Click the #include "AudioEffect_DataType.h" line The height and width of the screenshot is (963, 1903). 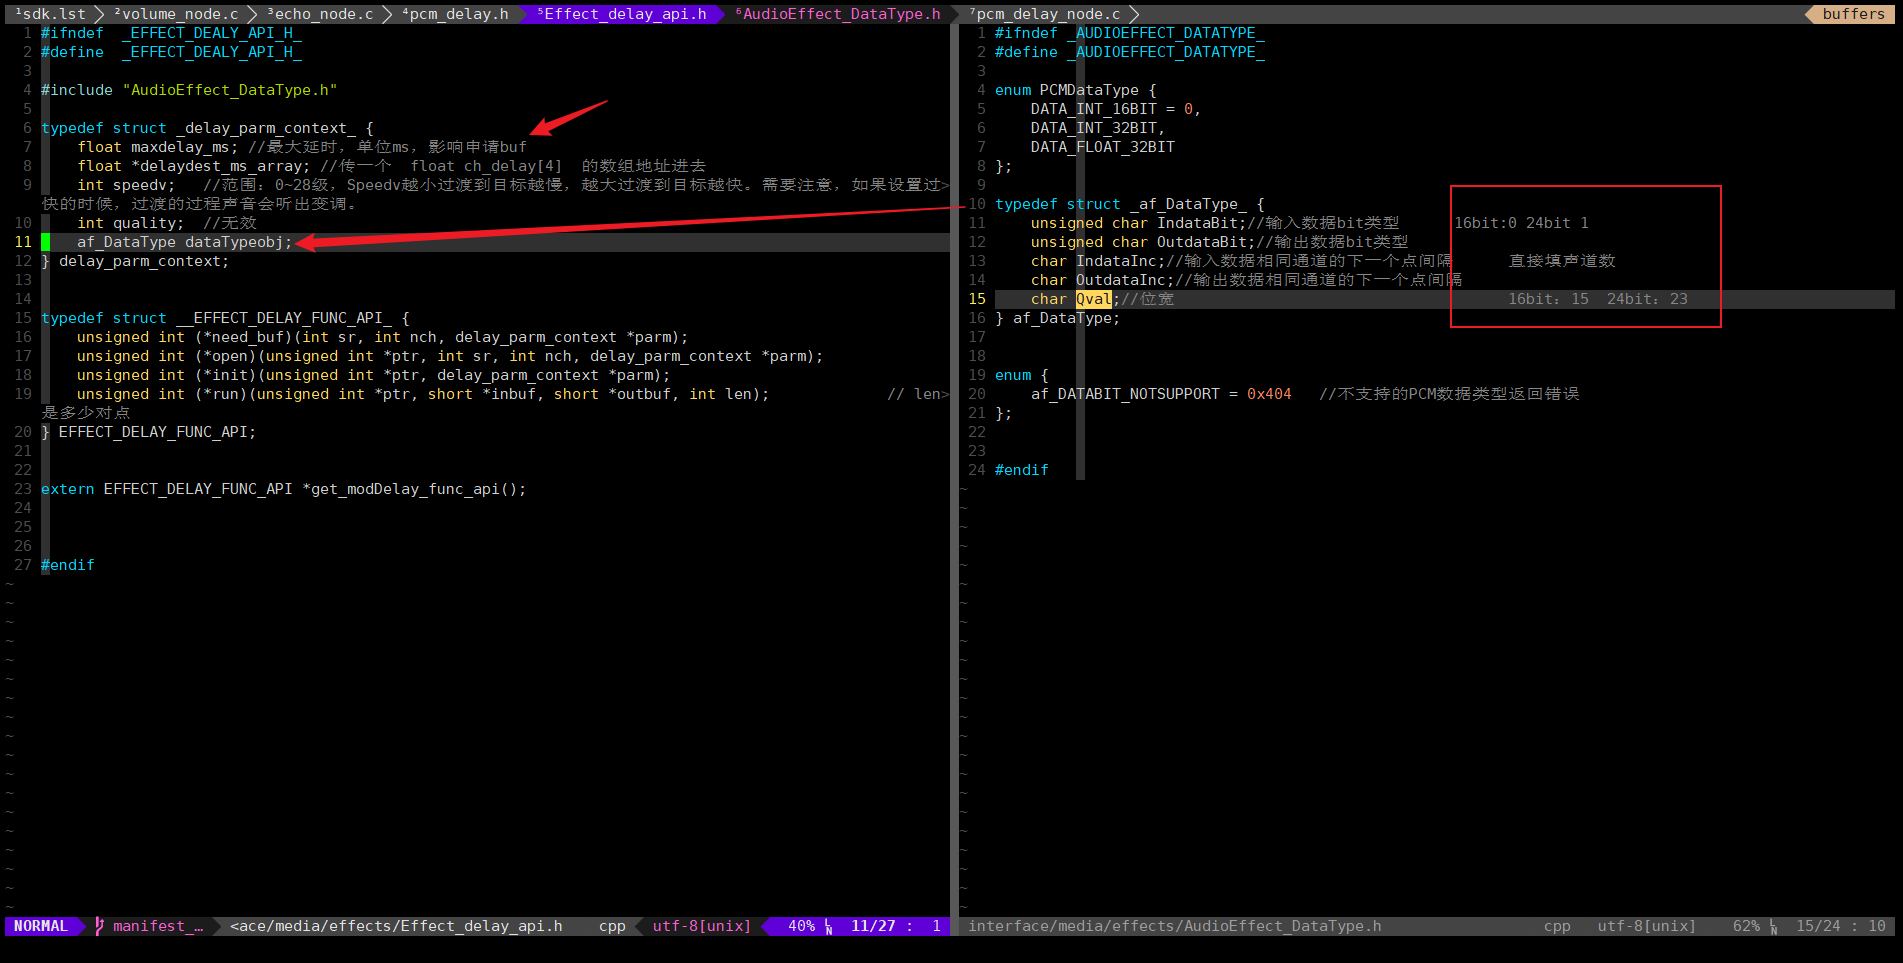[189, 90]
